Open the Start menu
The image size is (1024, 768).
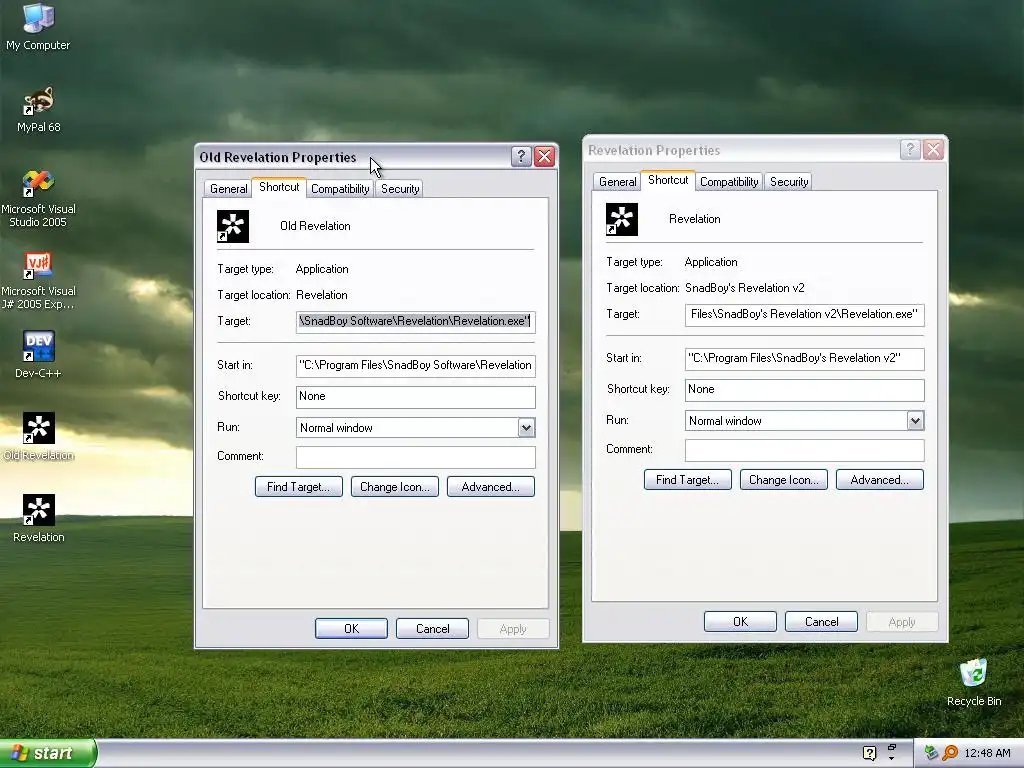(x=48, y=753)
